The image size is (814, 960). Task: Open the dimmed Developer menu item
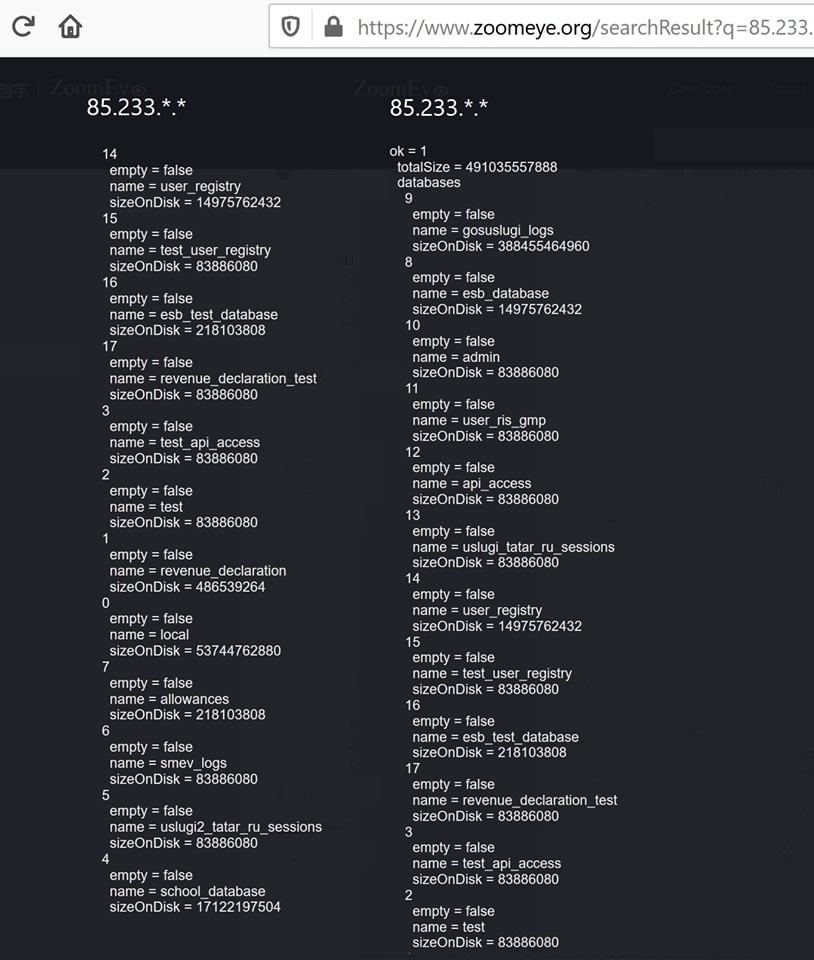700,89
